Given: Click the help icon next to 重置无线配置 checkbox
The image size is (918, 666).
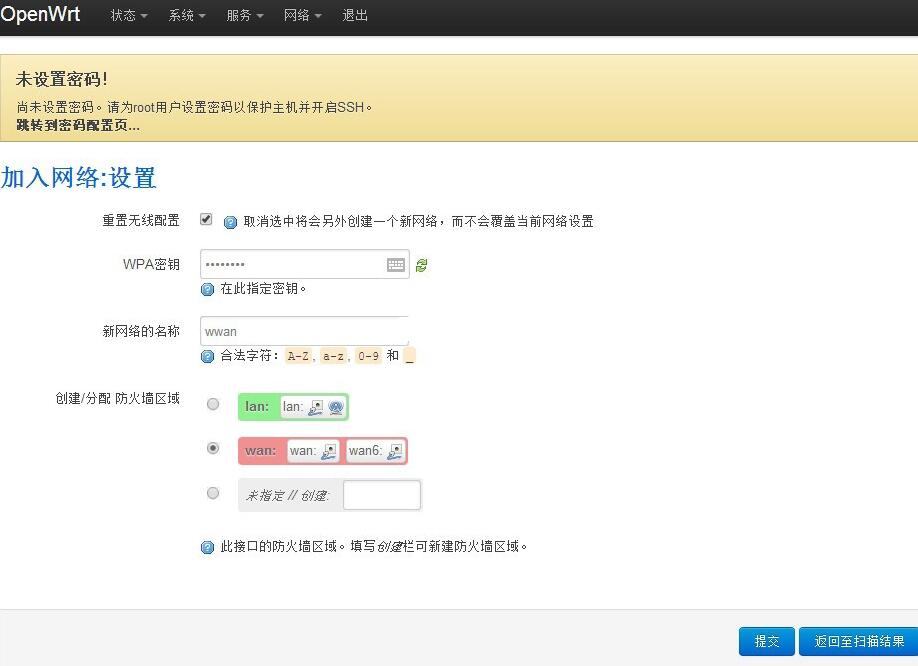Looking at the screenshot, I should coord(230,222).
